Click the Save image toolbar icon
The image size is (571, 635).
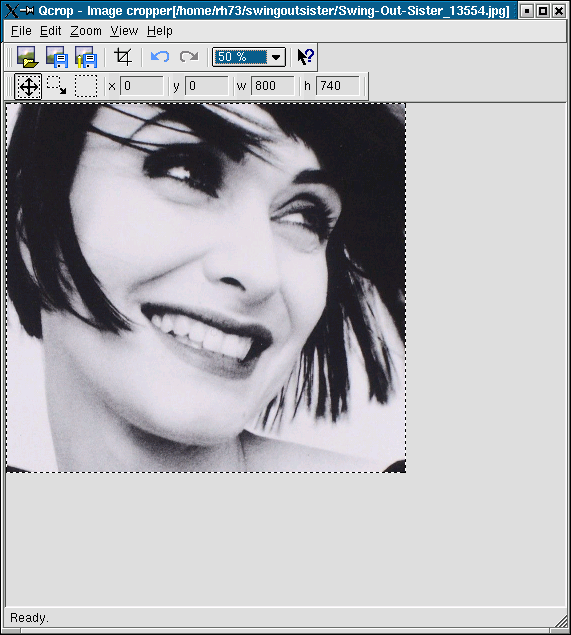click(x=57, y=57)
